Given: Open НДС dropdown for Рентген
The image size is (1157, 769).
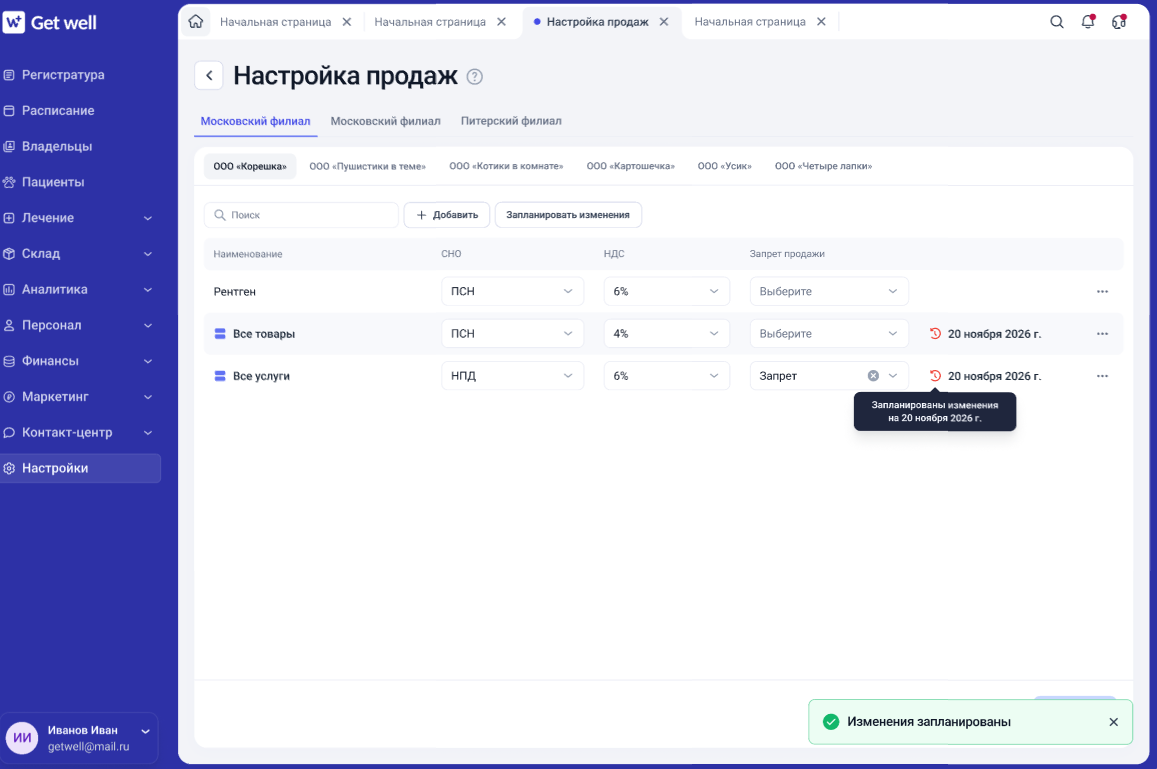Looking at the screenshot, I should pyautogui.click(x=666, y=292).
